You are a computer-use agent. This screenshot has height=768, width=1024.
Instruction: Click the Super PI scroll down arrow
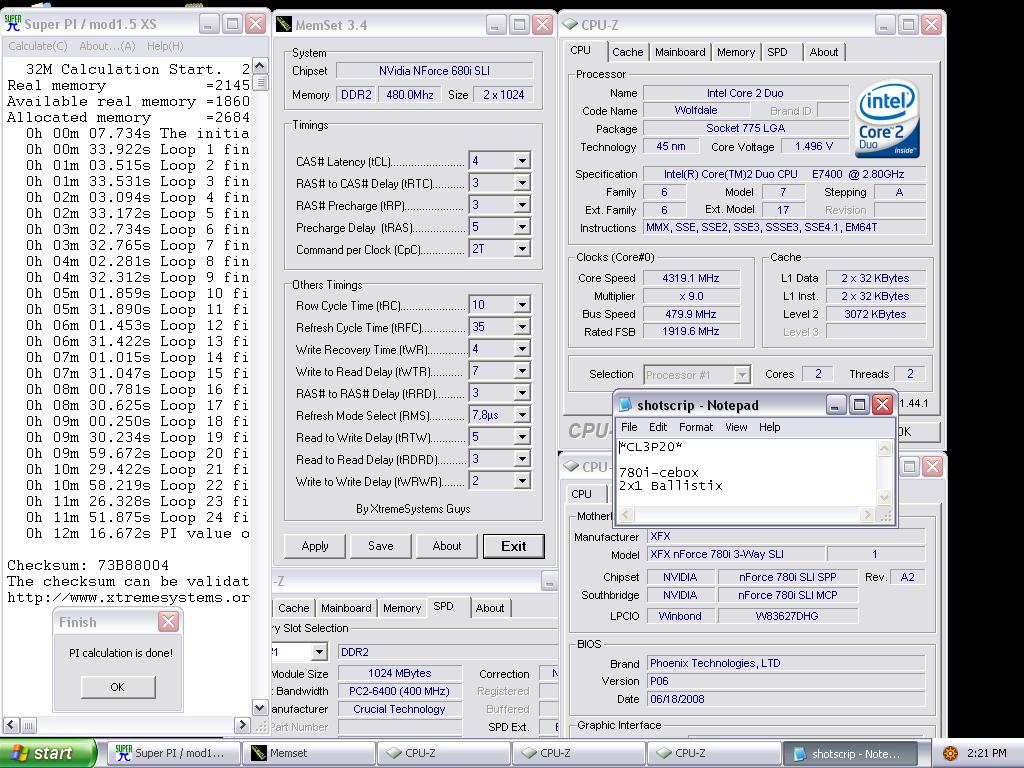[259, 708]
